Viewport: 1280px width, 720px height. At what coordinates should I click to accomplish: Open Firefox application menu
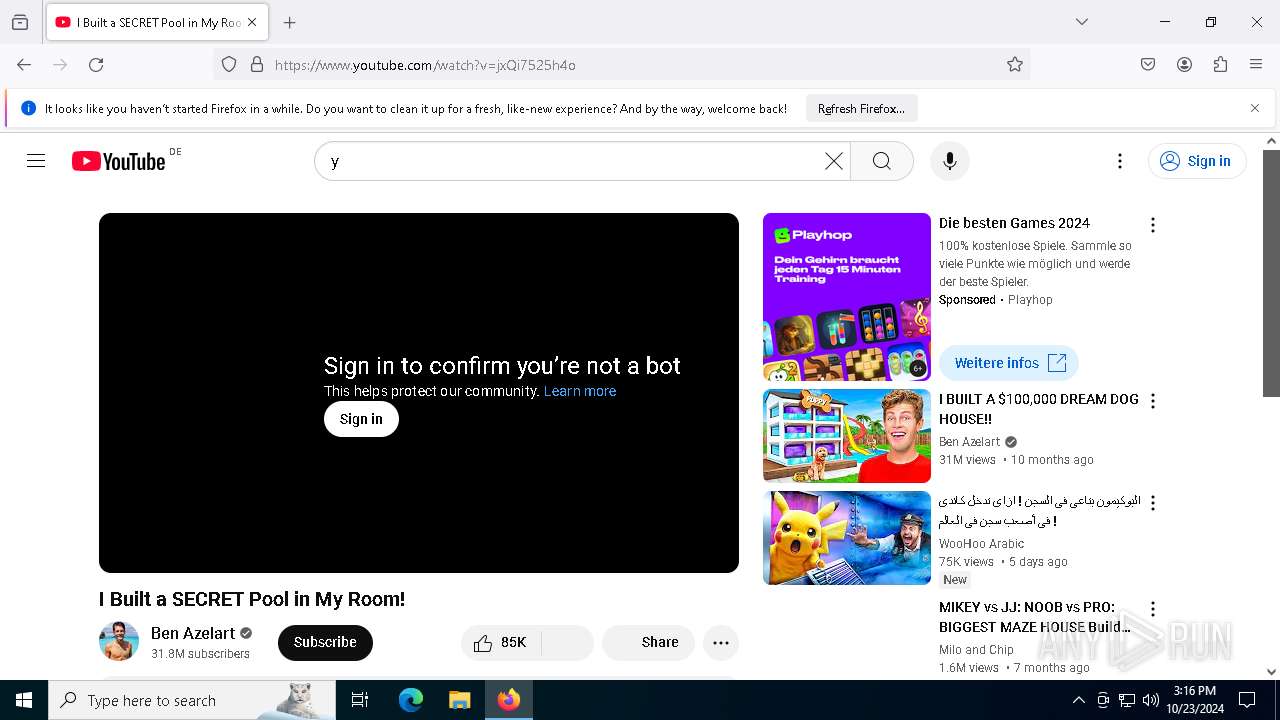tap(1256, 65)
